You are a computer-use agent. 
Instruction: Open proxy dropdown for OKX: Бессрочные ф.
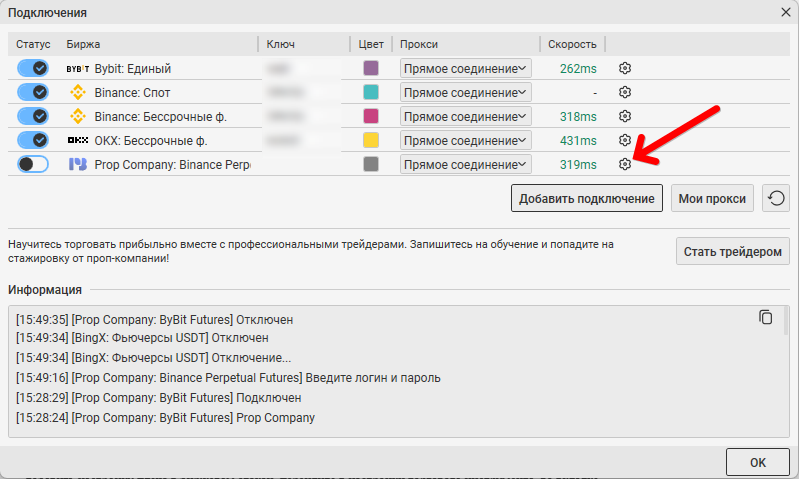(x=466, y=140)
